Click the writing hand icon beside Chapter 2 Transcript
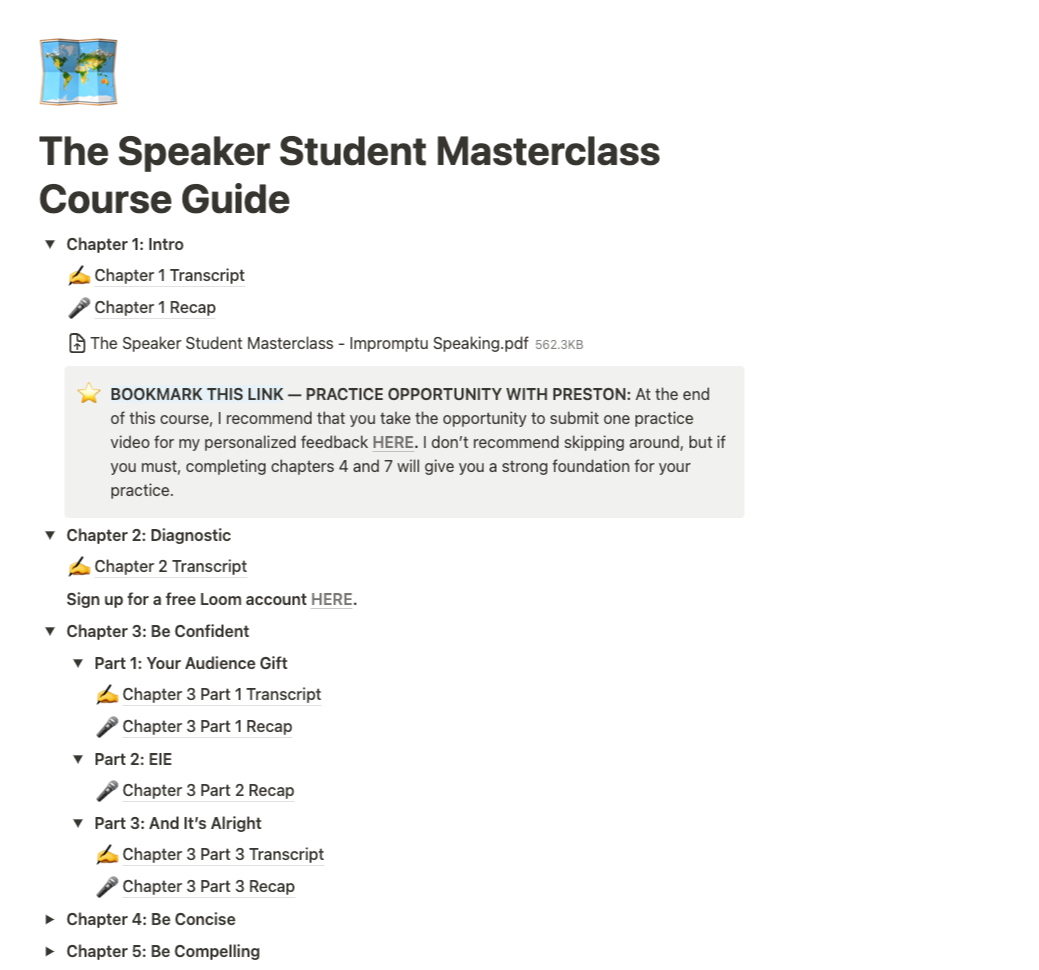Image resolution: width=1039 pixels, height=970 pixels. point(79,567)
